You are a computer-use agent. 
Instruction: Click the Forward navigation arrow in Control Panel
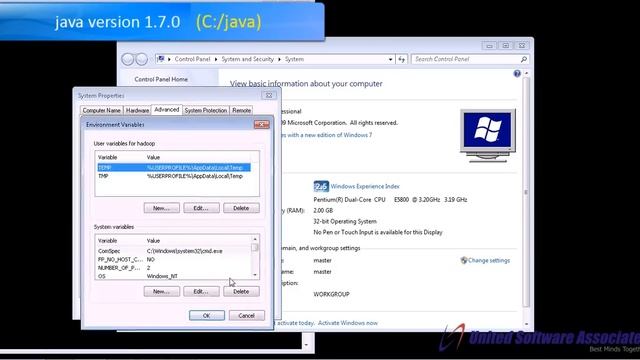point(141,59)
